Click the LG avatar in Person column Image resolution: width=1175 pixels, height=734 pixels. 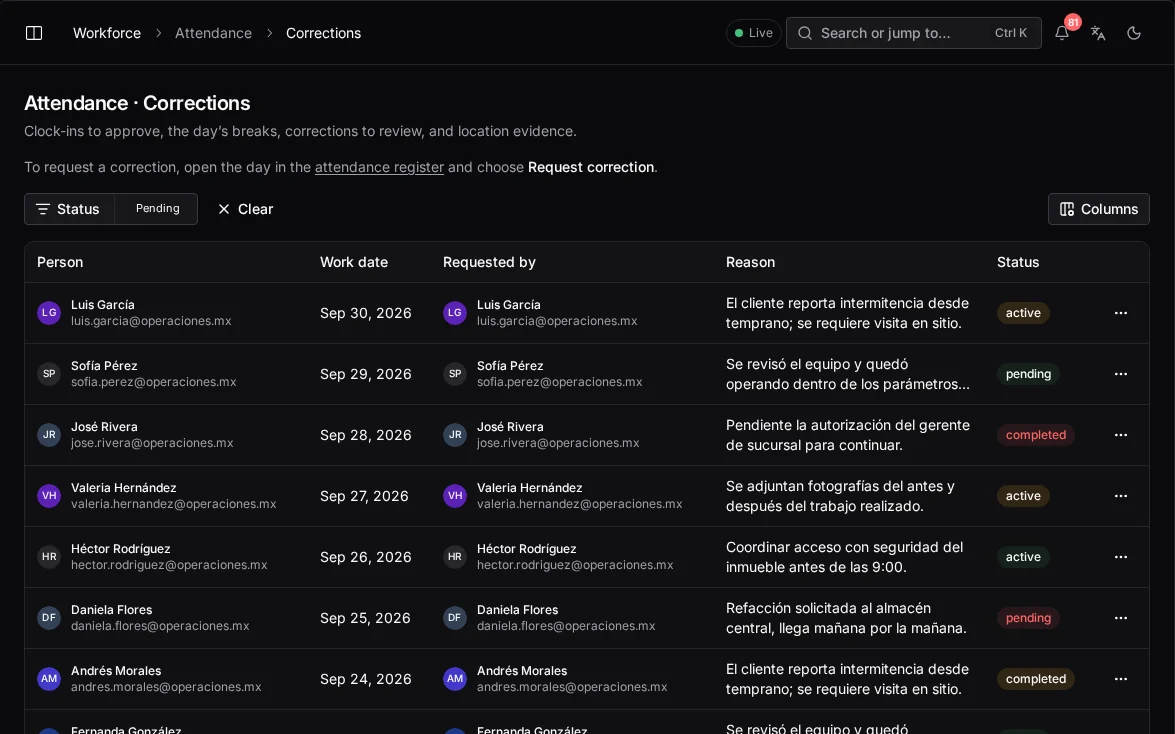(49, 313)
